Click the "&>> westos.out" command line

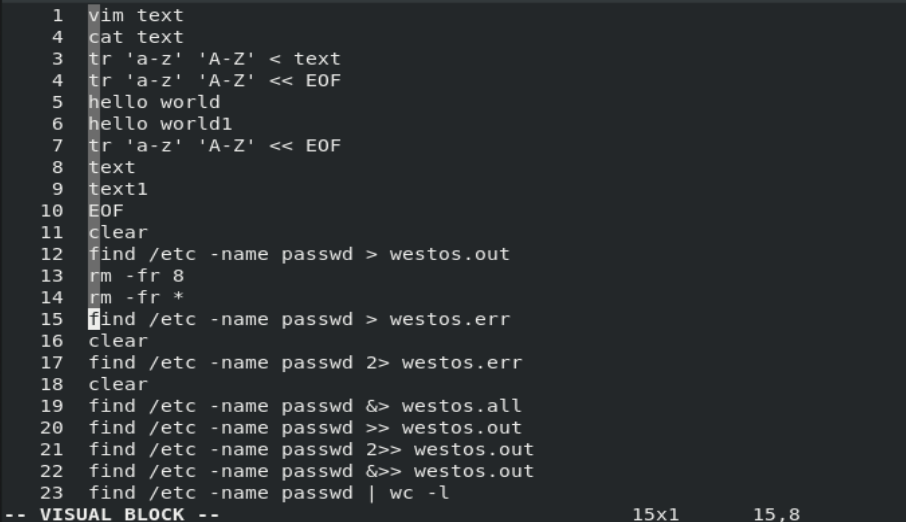pyautogui.click(x=311, y=471)
